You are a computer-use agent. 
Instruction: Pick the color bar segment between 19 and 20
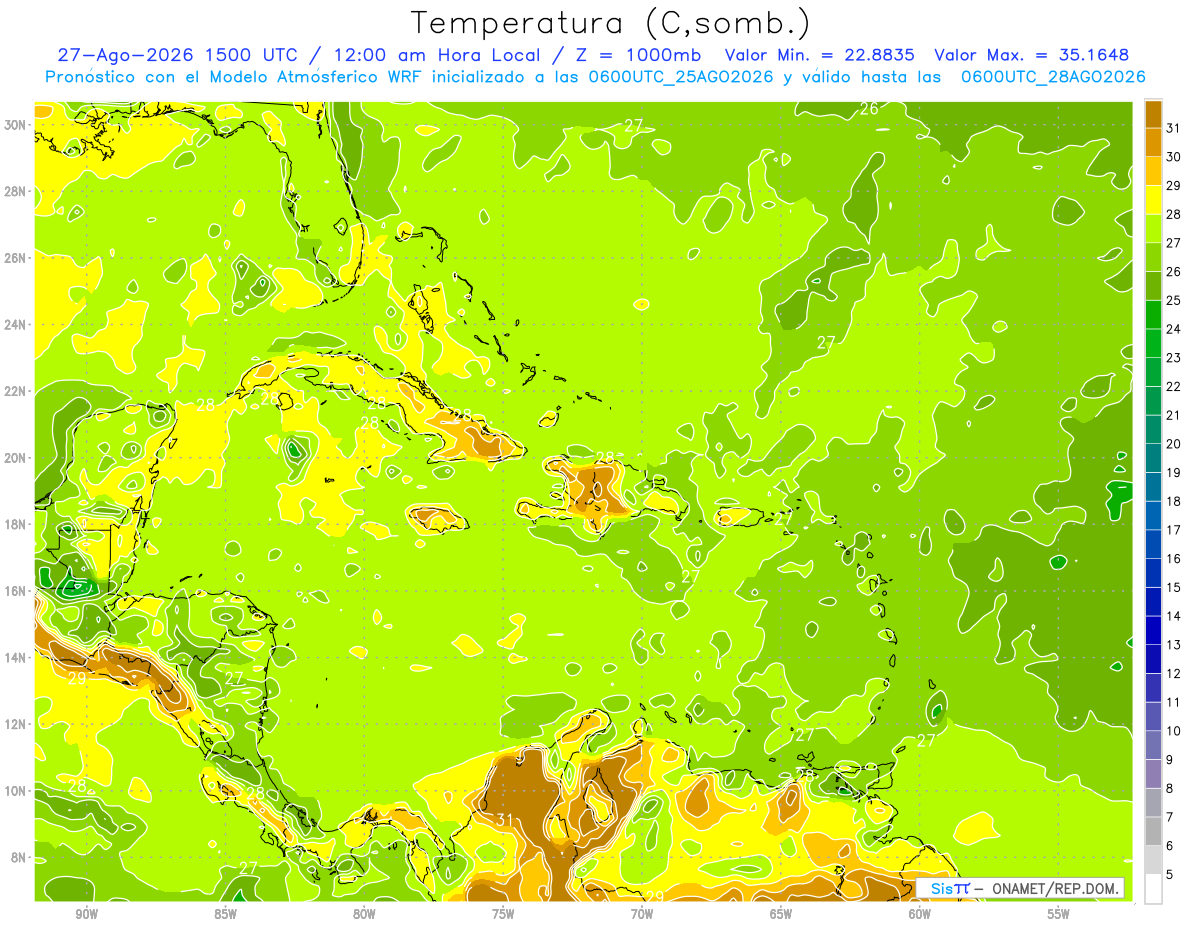tap(1153, 458)
